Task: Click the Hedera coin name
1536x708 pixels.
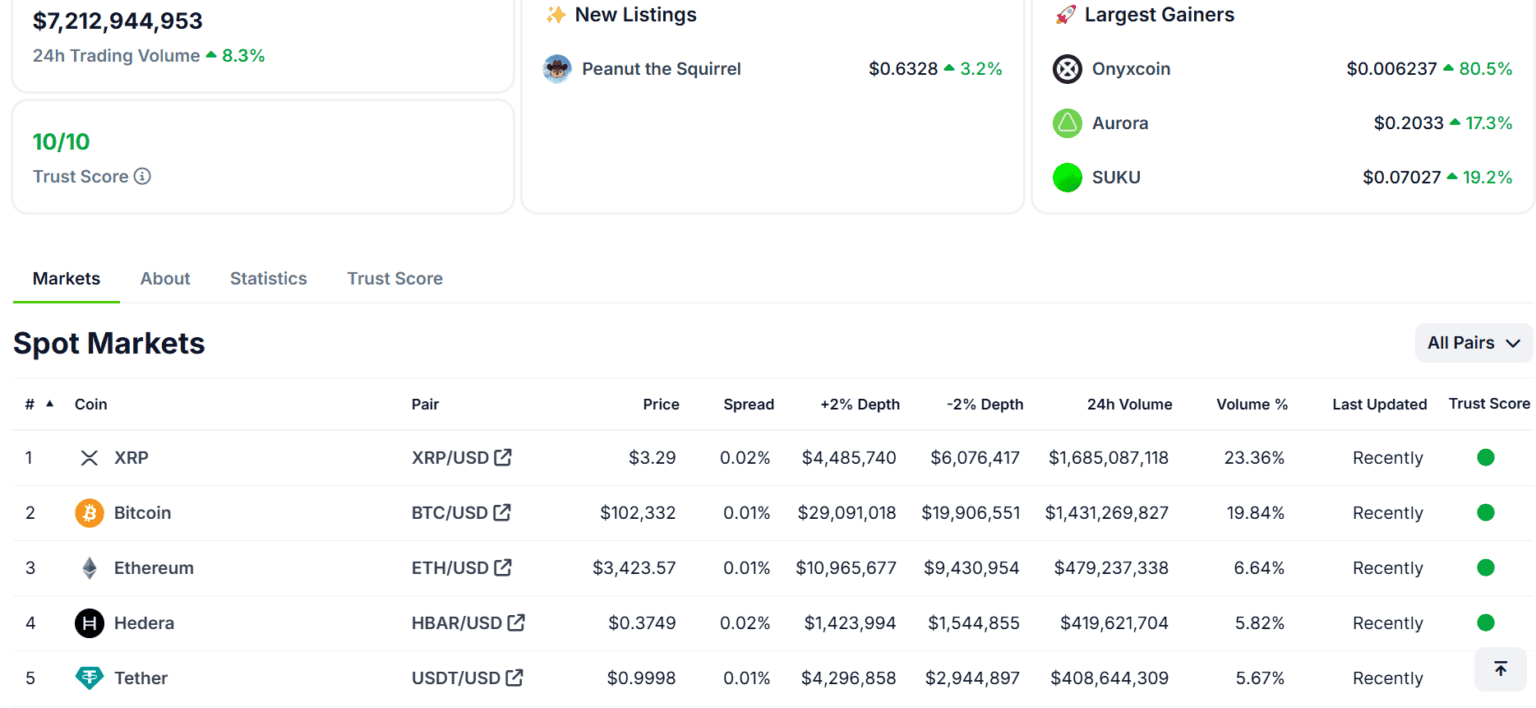Action: click(144, 623)
